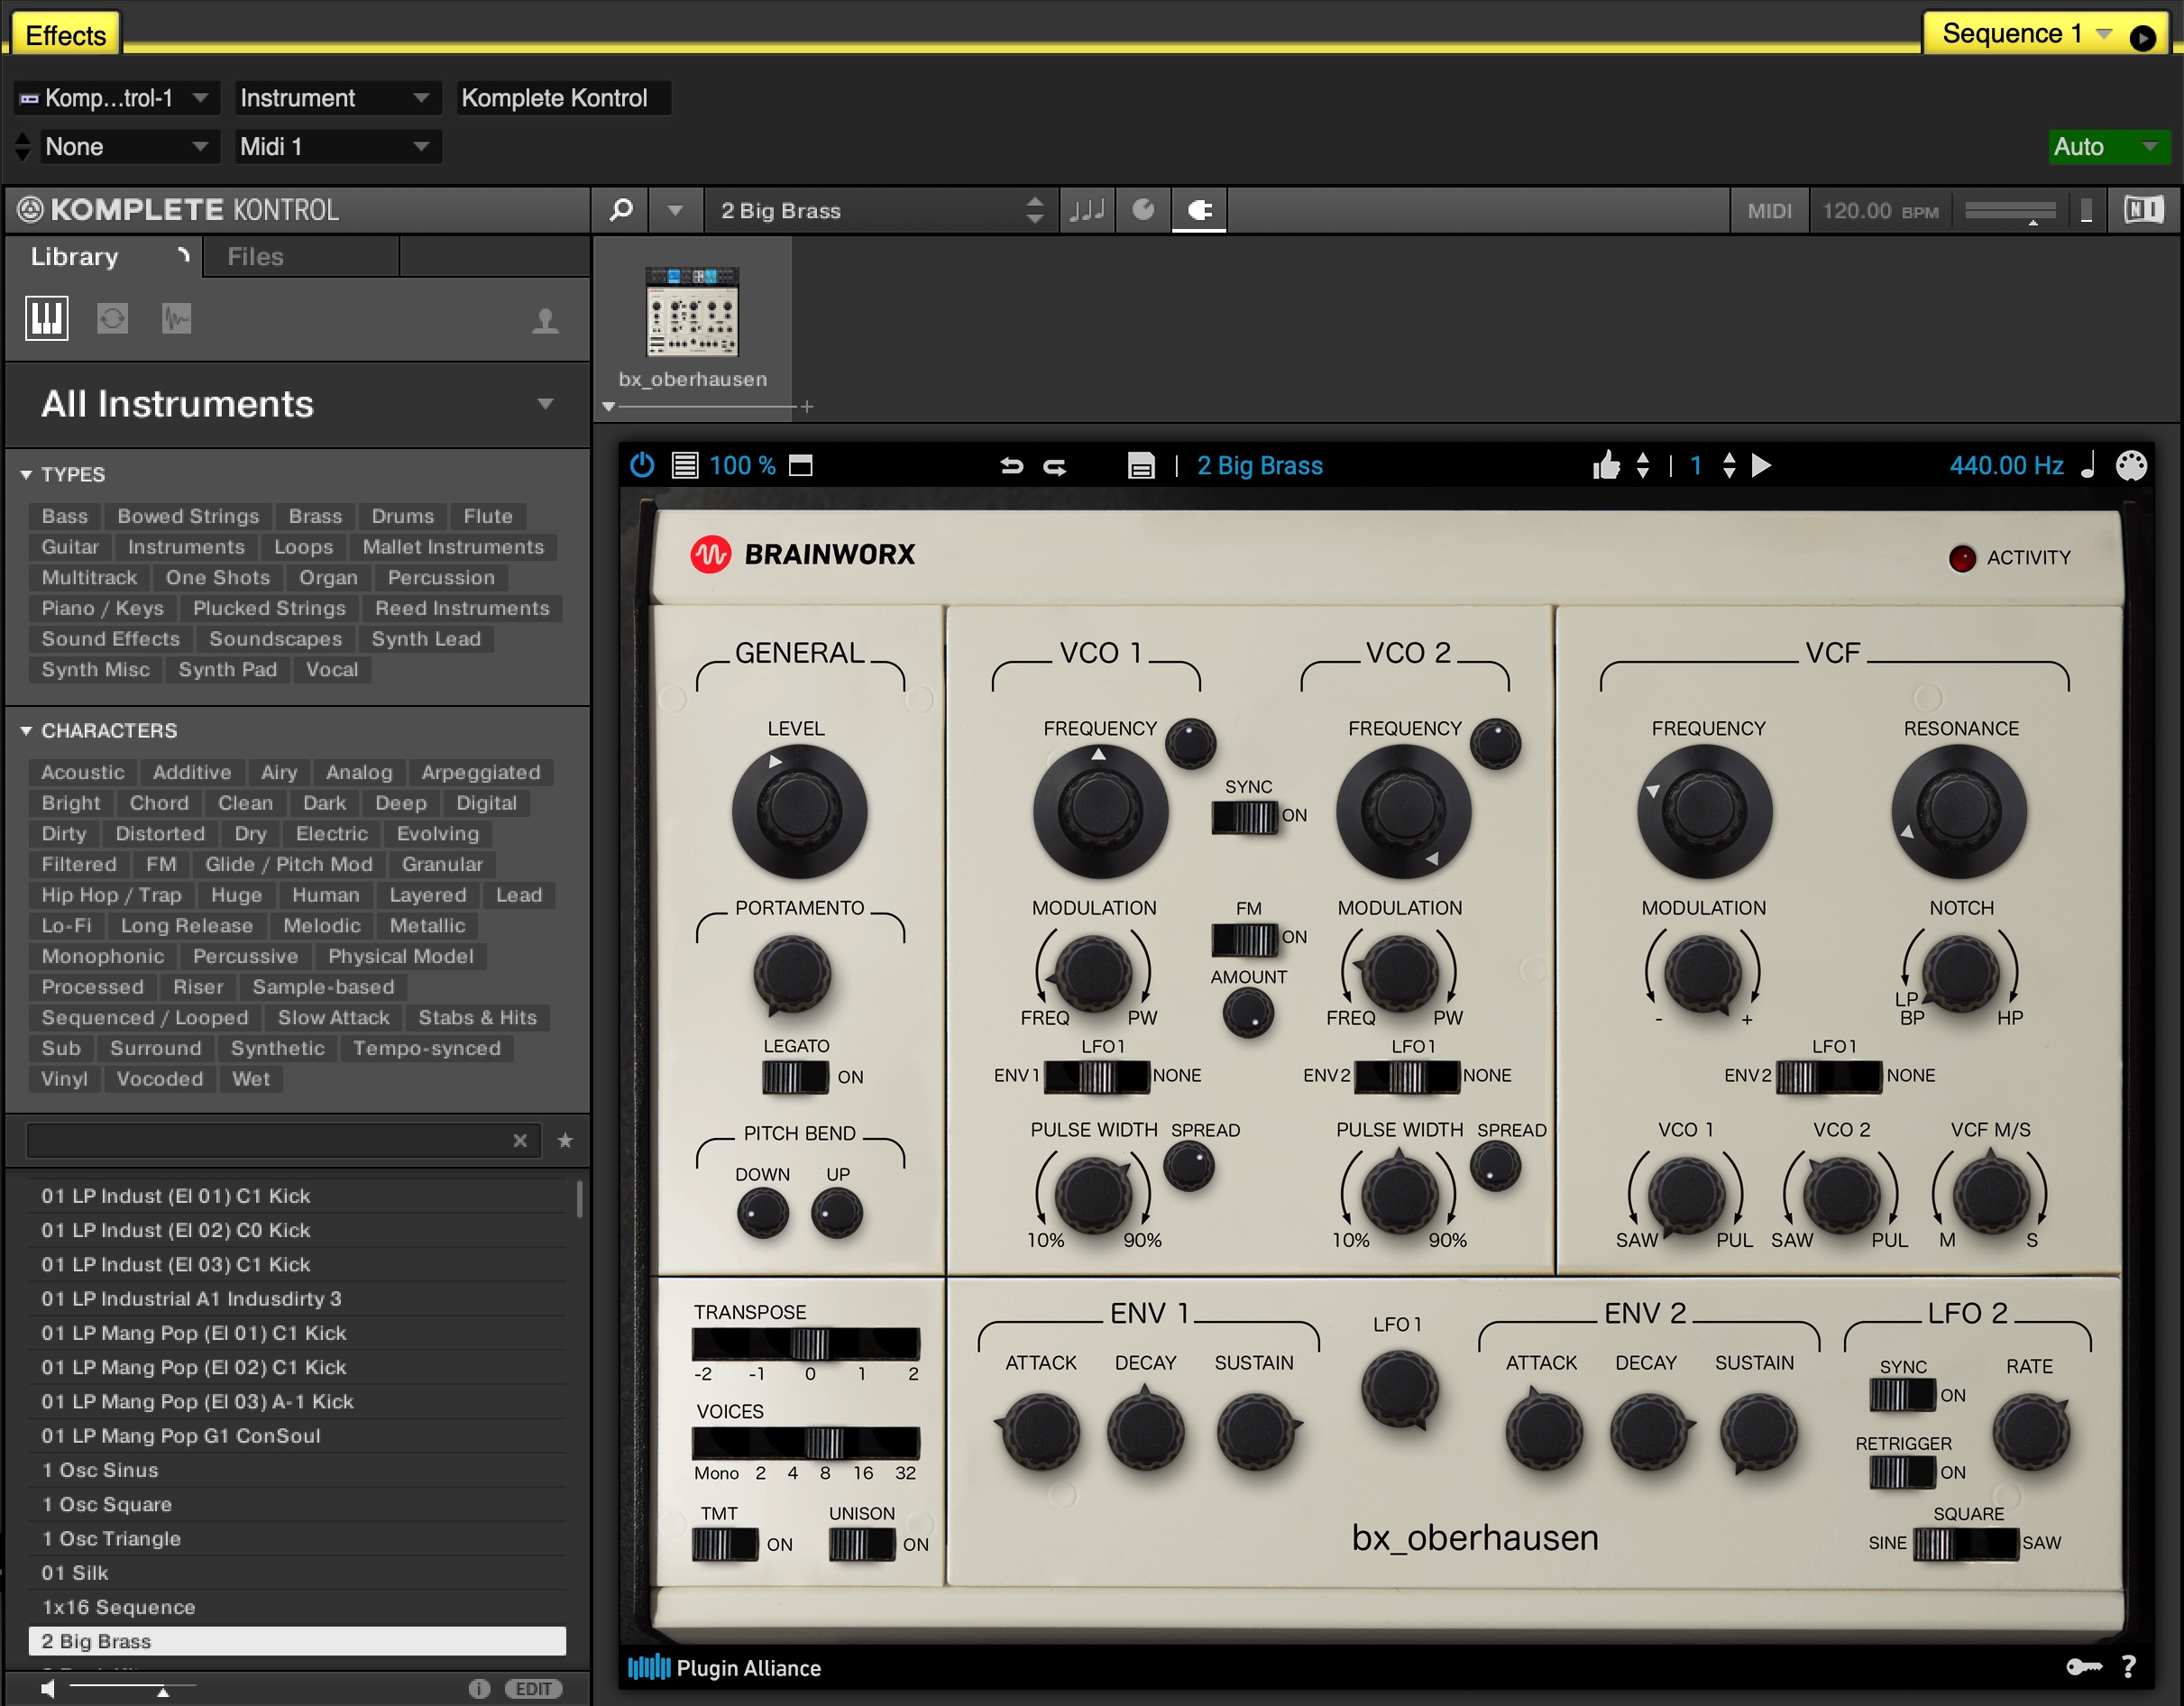Open the None input dropdown
2184x1706 pixels.
pyautogui.click(x=128, y=147)
